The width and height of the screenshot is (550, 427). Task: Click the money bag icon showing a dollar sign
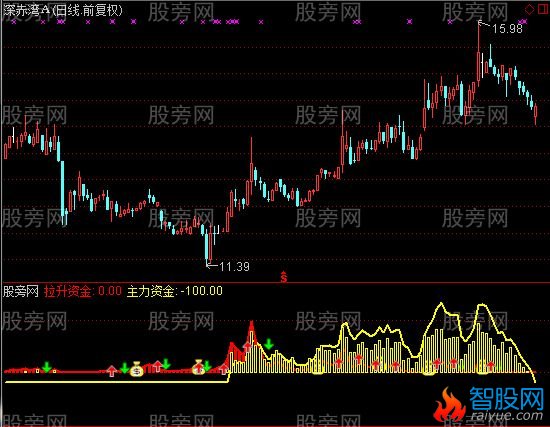pyautogui.click(x=136, y=369)
